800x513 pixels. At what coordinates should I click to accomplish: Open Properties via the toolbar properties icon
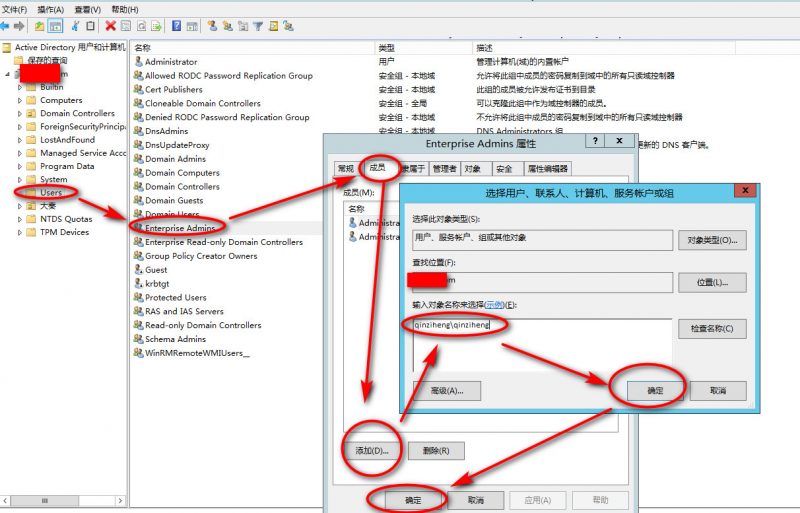coord(126,26)
